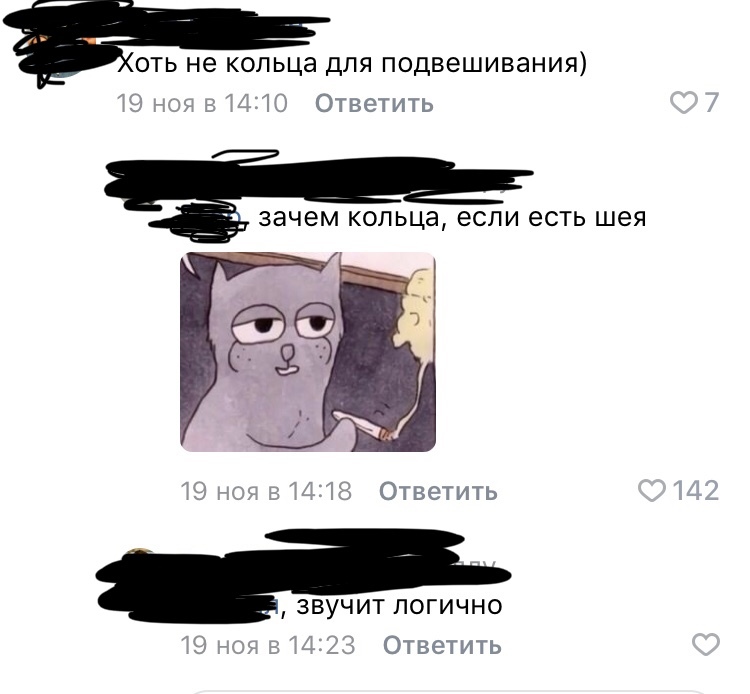The height and width of the screenshot is (694, 750).
Task: Click the like count showing 7
Action: tap(712, 103)
